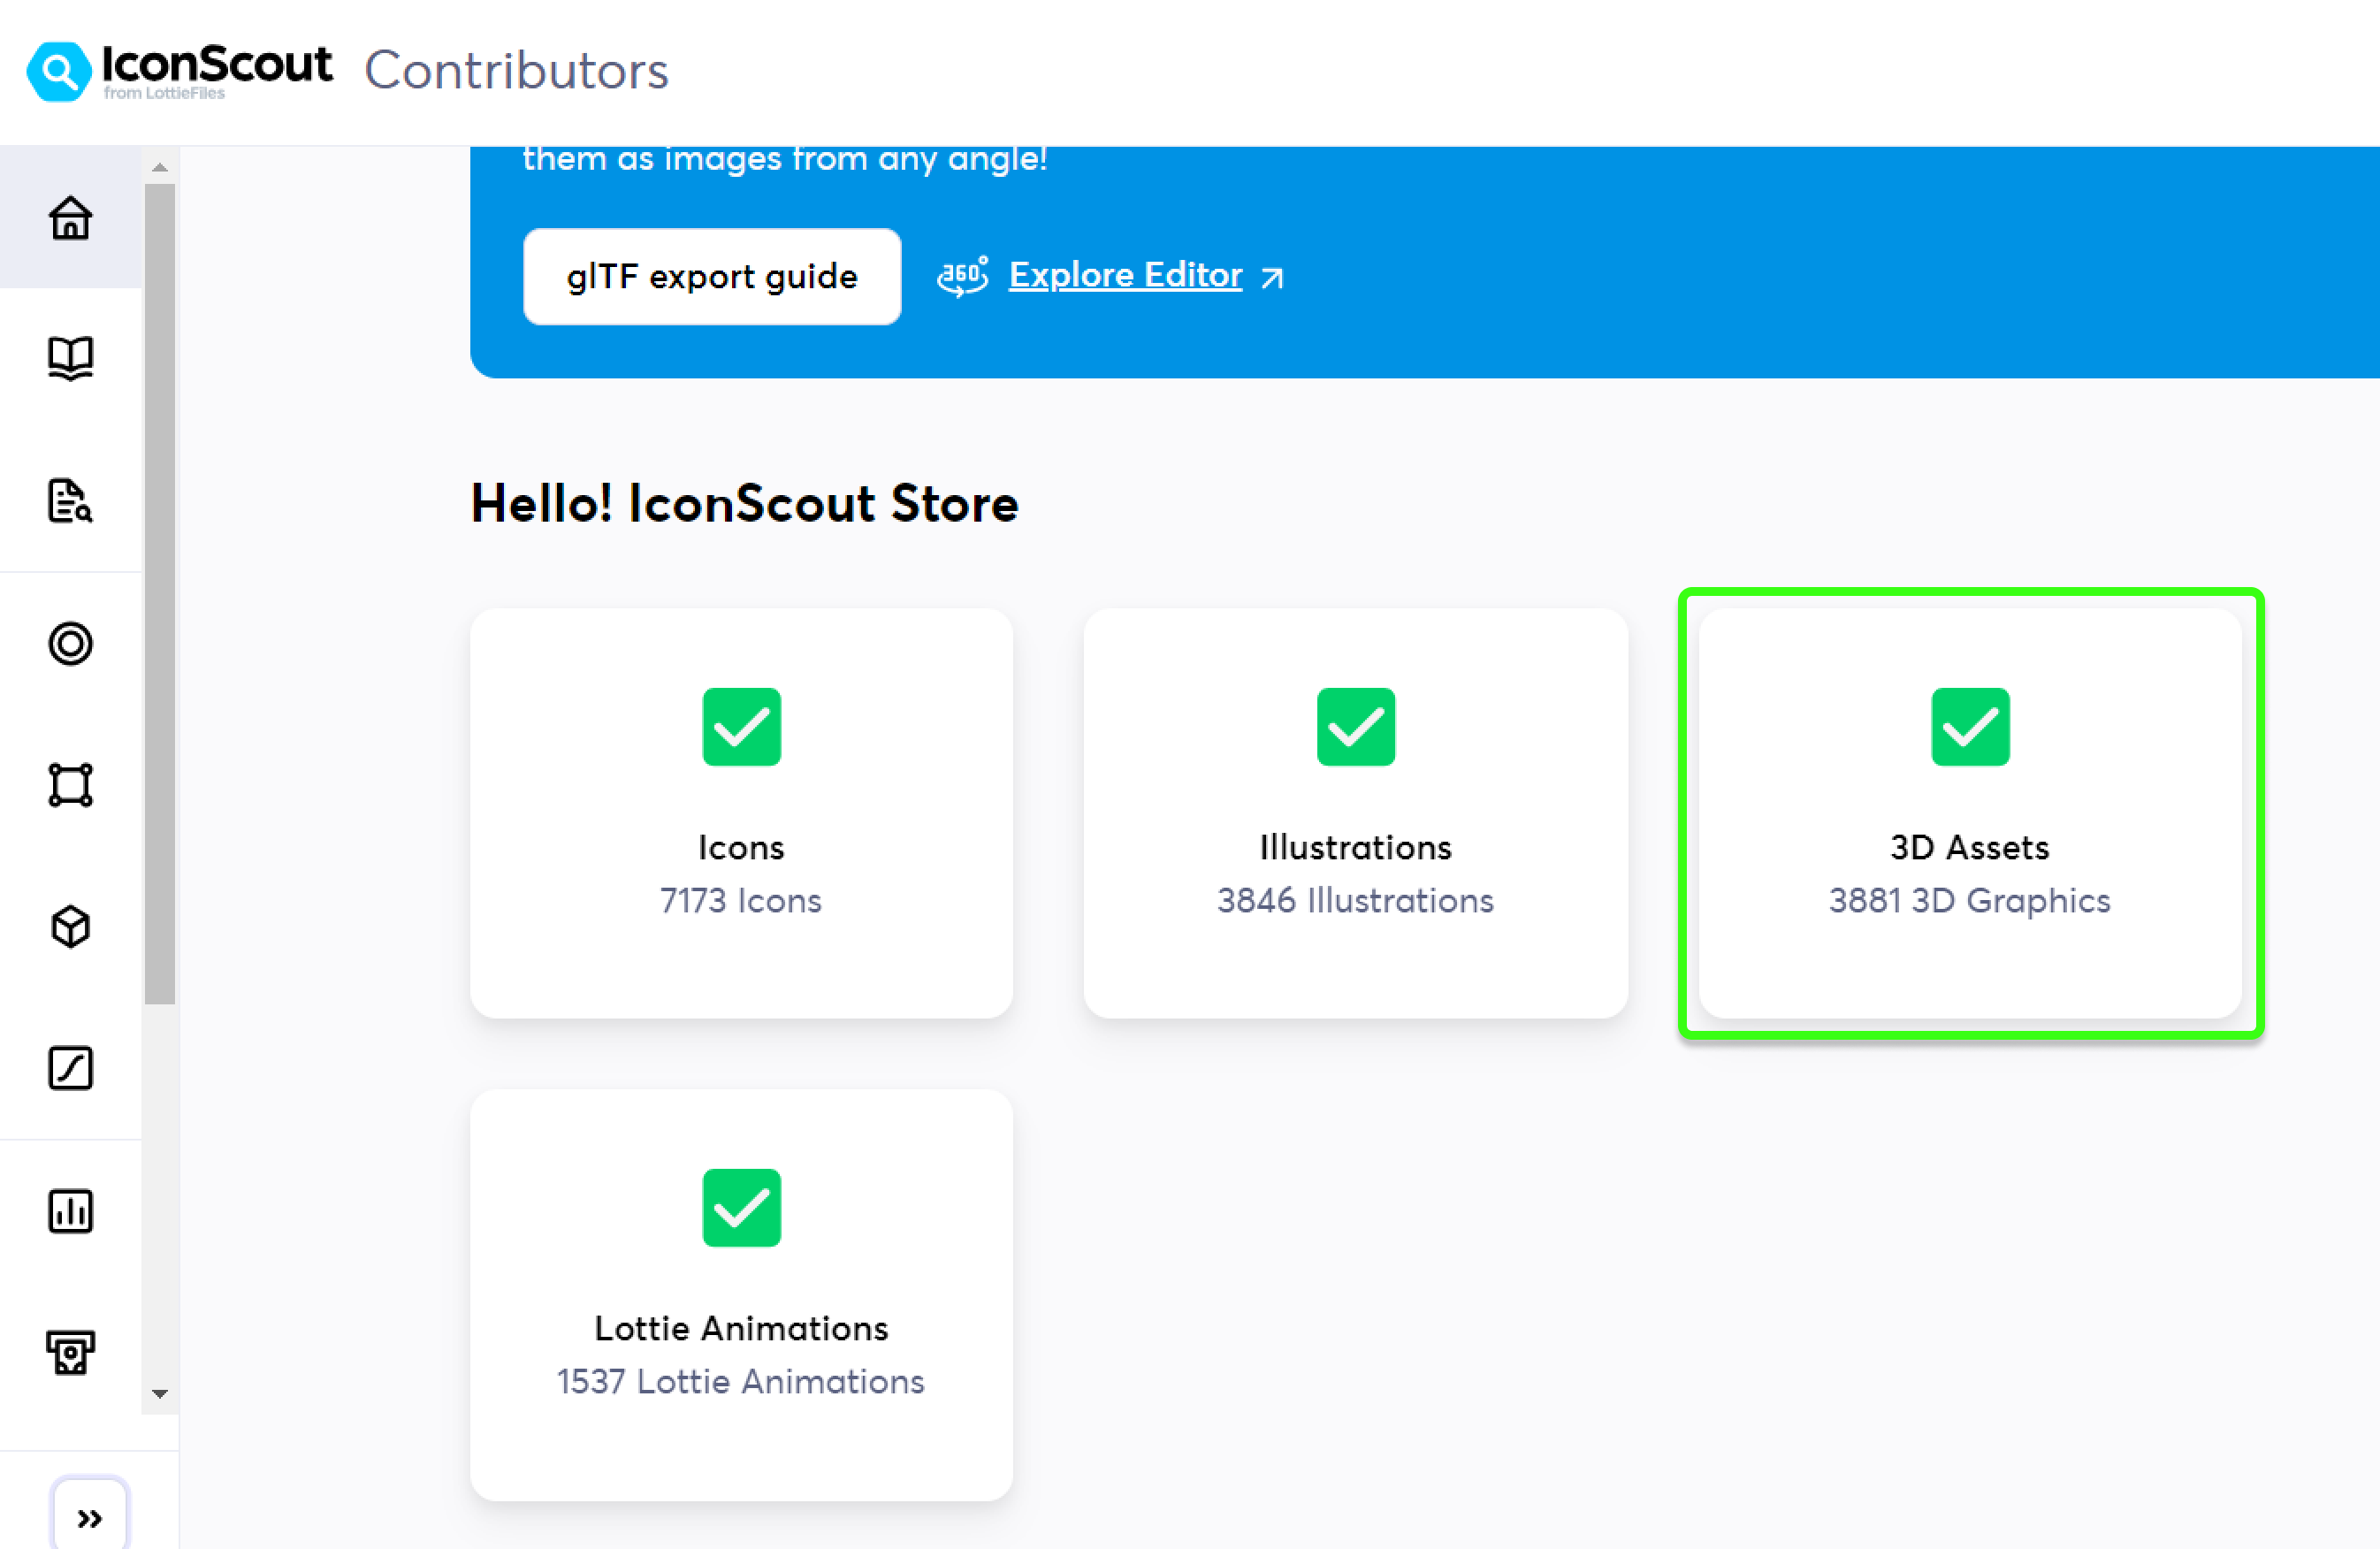2380x1549 pixels.
Task: Click the sidebar scrollbar up arrow
Action: point(160,167)
